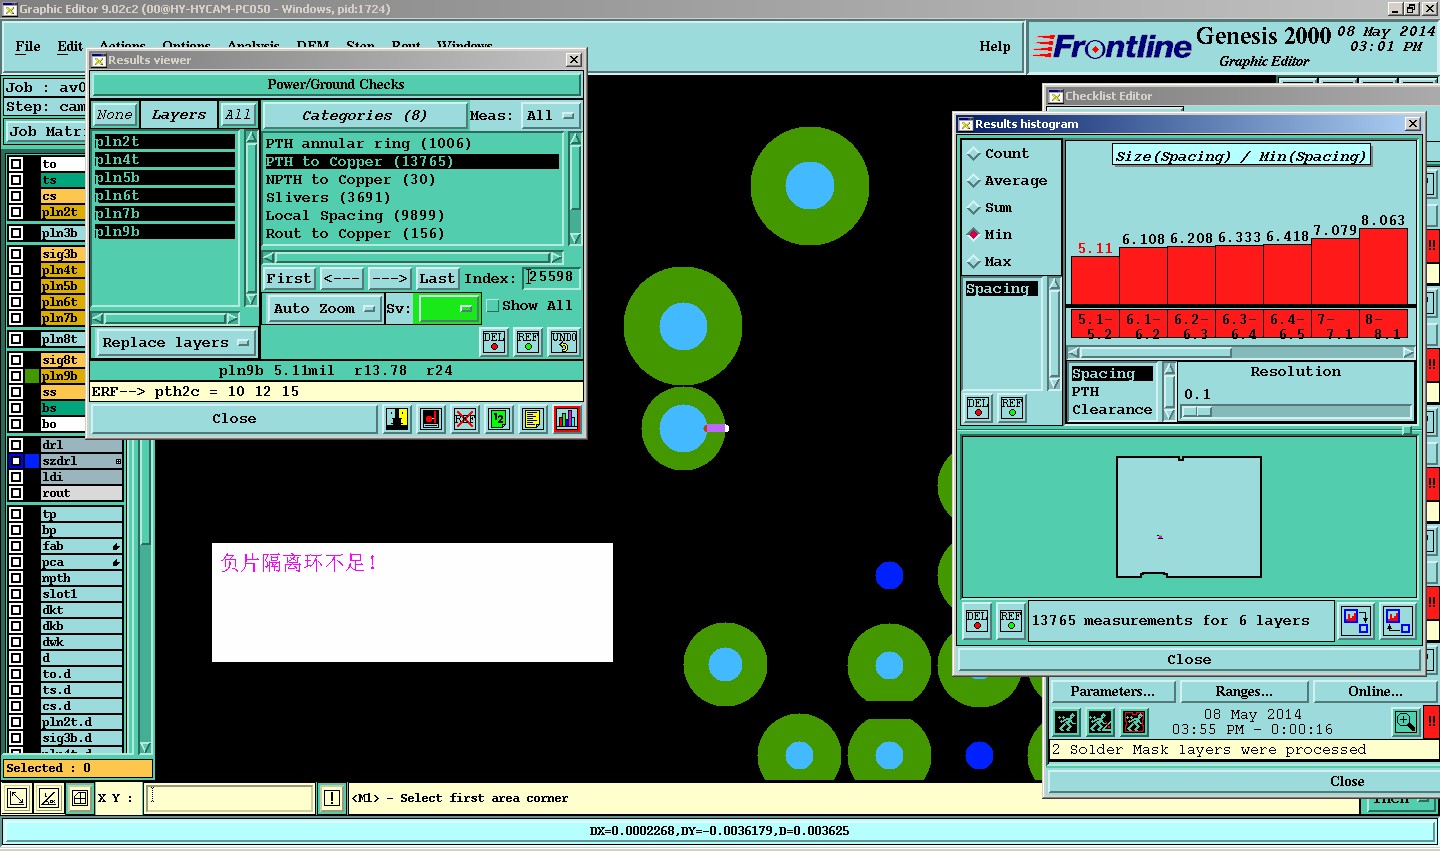
Task: Select Slivers (3691) category
Action: [412, 198]
